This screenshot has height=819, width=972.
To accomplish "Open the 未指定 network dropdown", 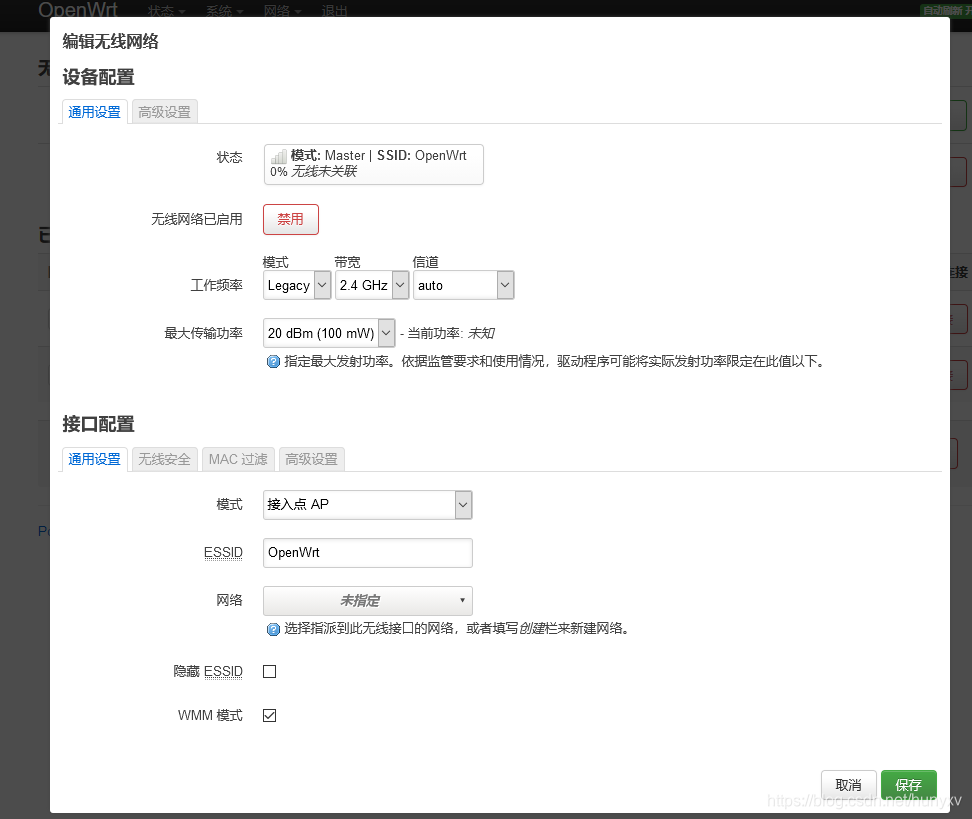I will [368, 601].
